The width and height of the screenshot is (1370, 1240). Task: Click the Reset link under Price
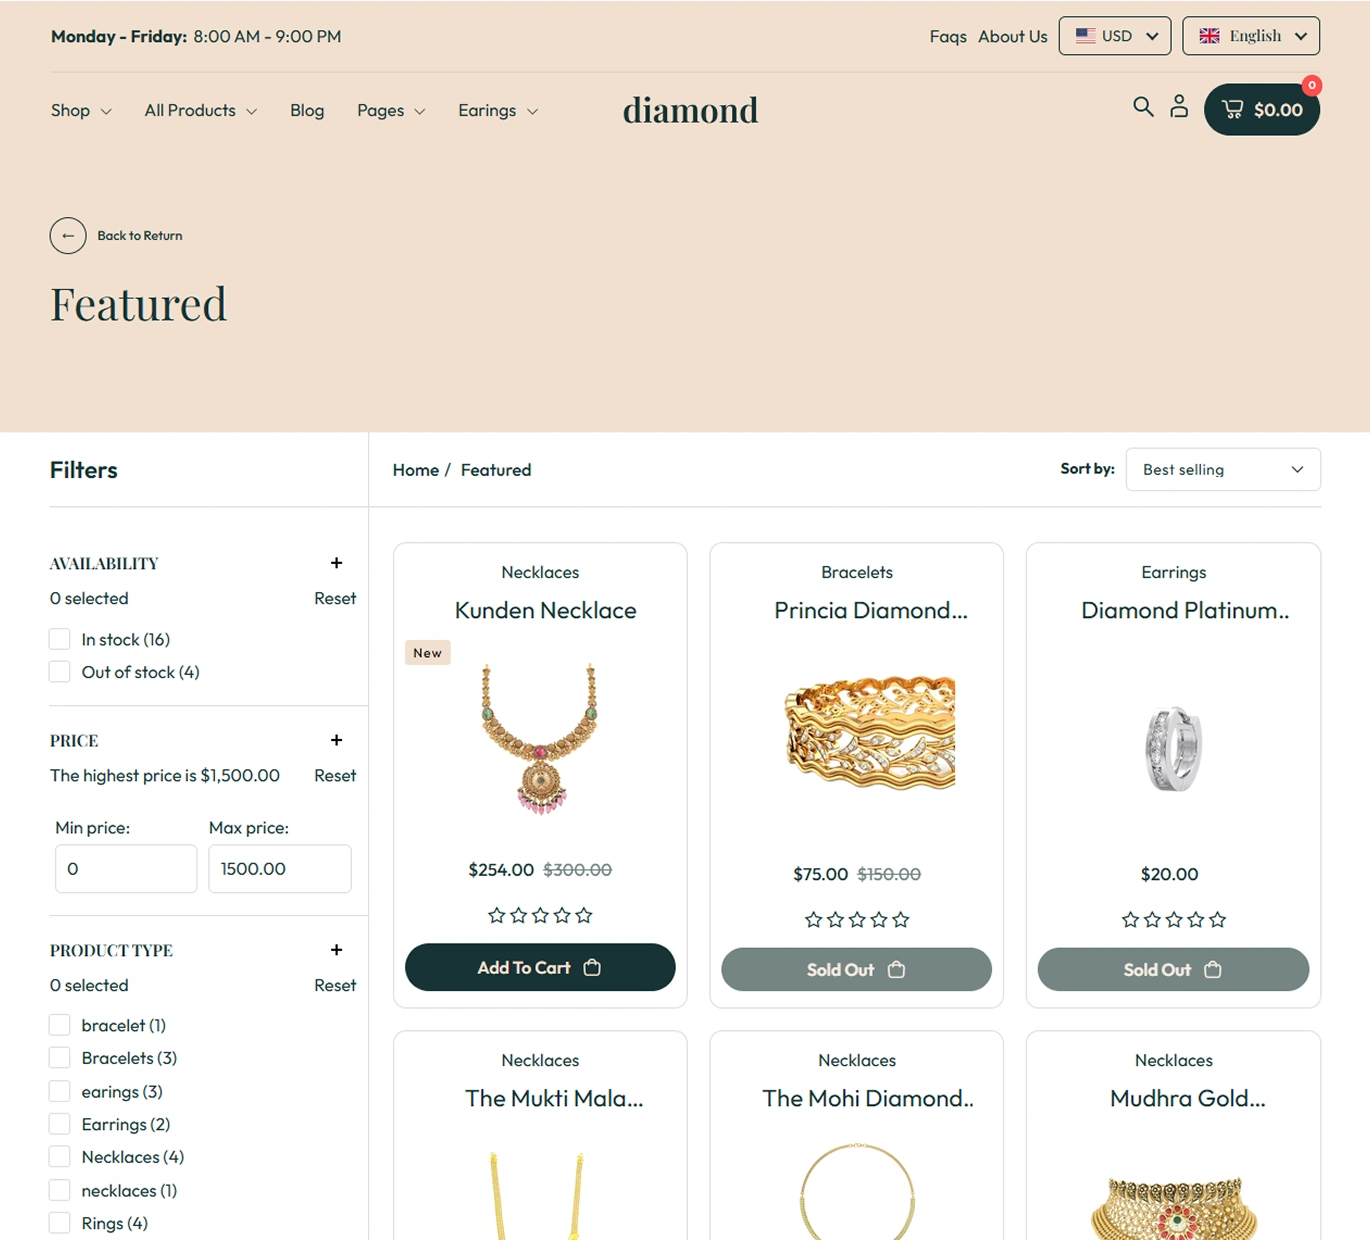point(335,775)
